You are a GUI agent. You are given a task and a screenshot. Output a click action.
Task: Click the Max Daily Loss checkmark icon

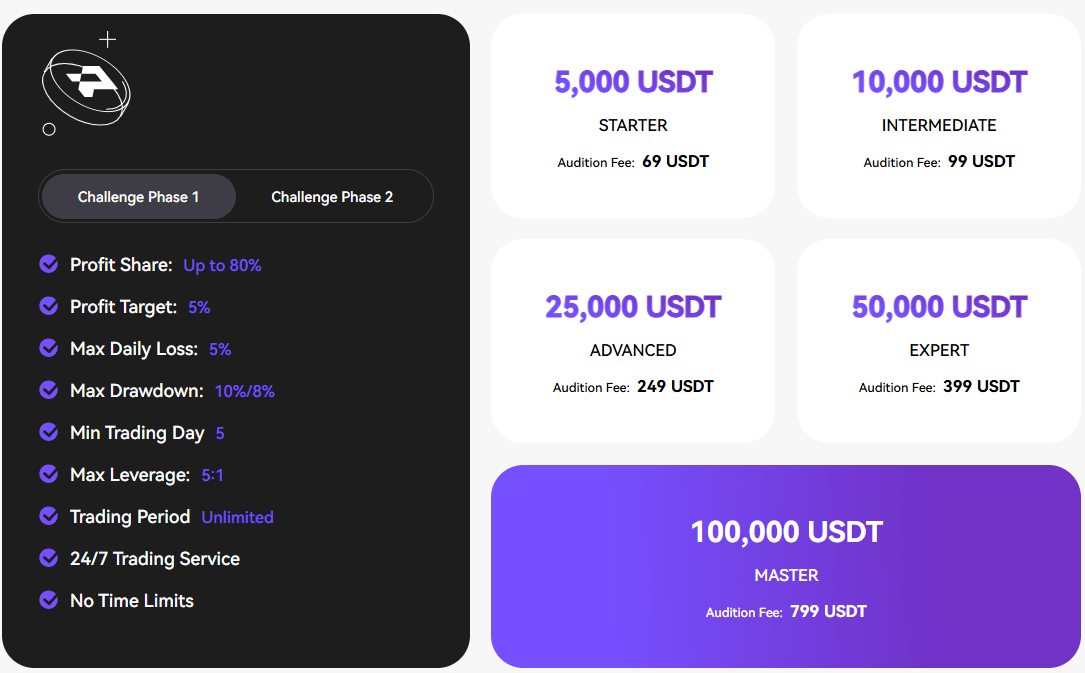(x=48, y=348)
